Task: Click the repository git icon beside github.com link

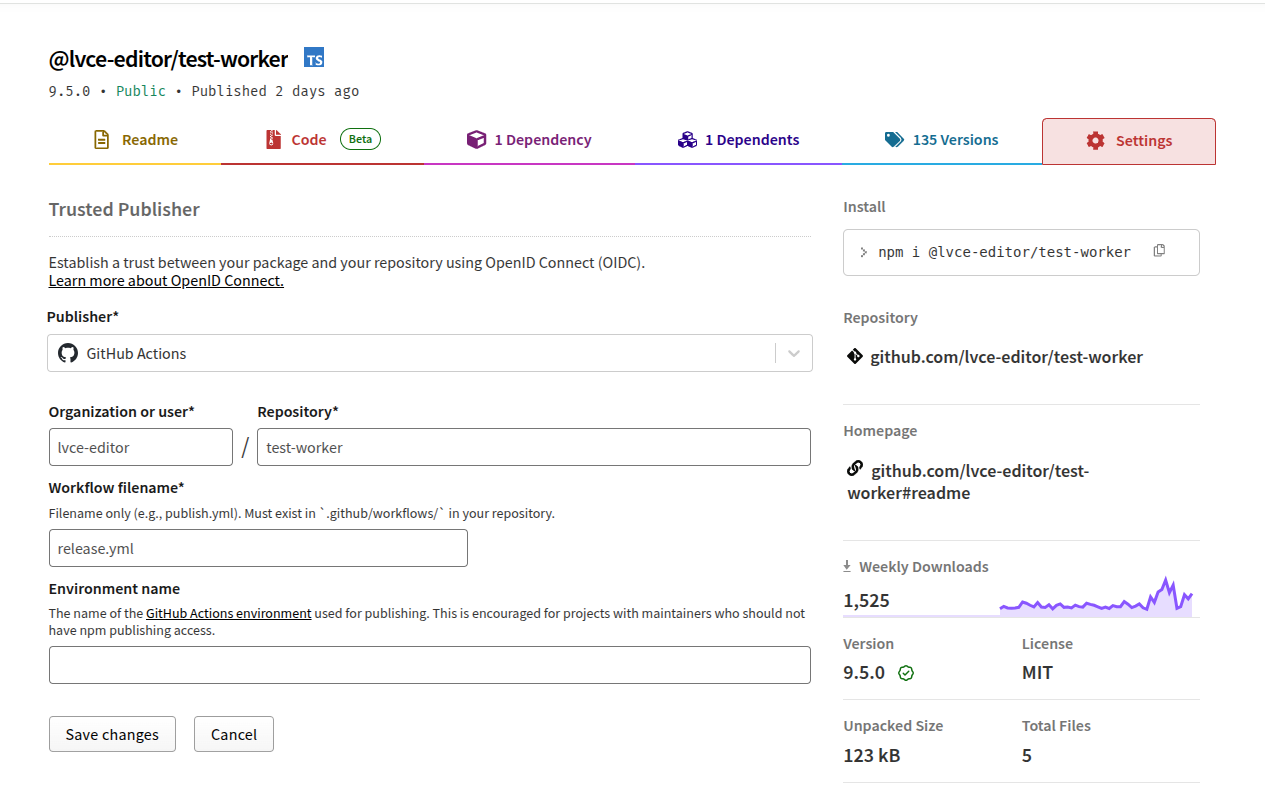Action: (x=857, y=356)
